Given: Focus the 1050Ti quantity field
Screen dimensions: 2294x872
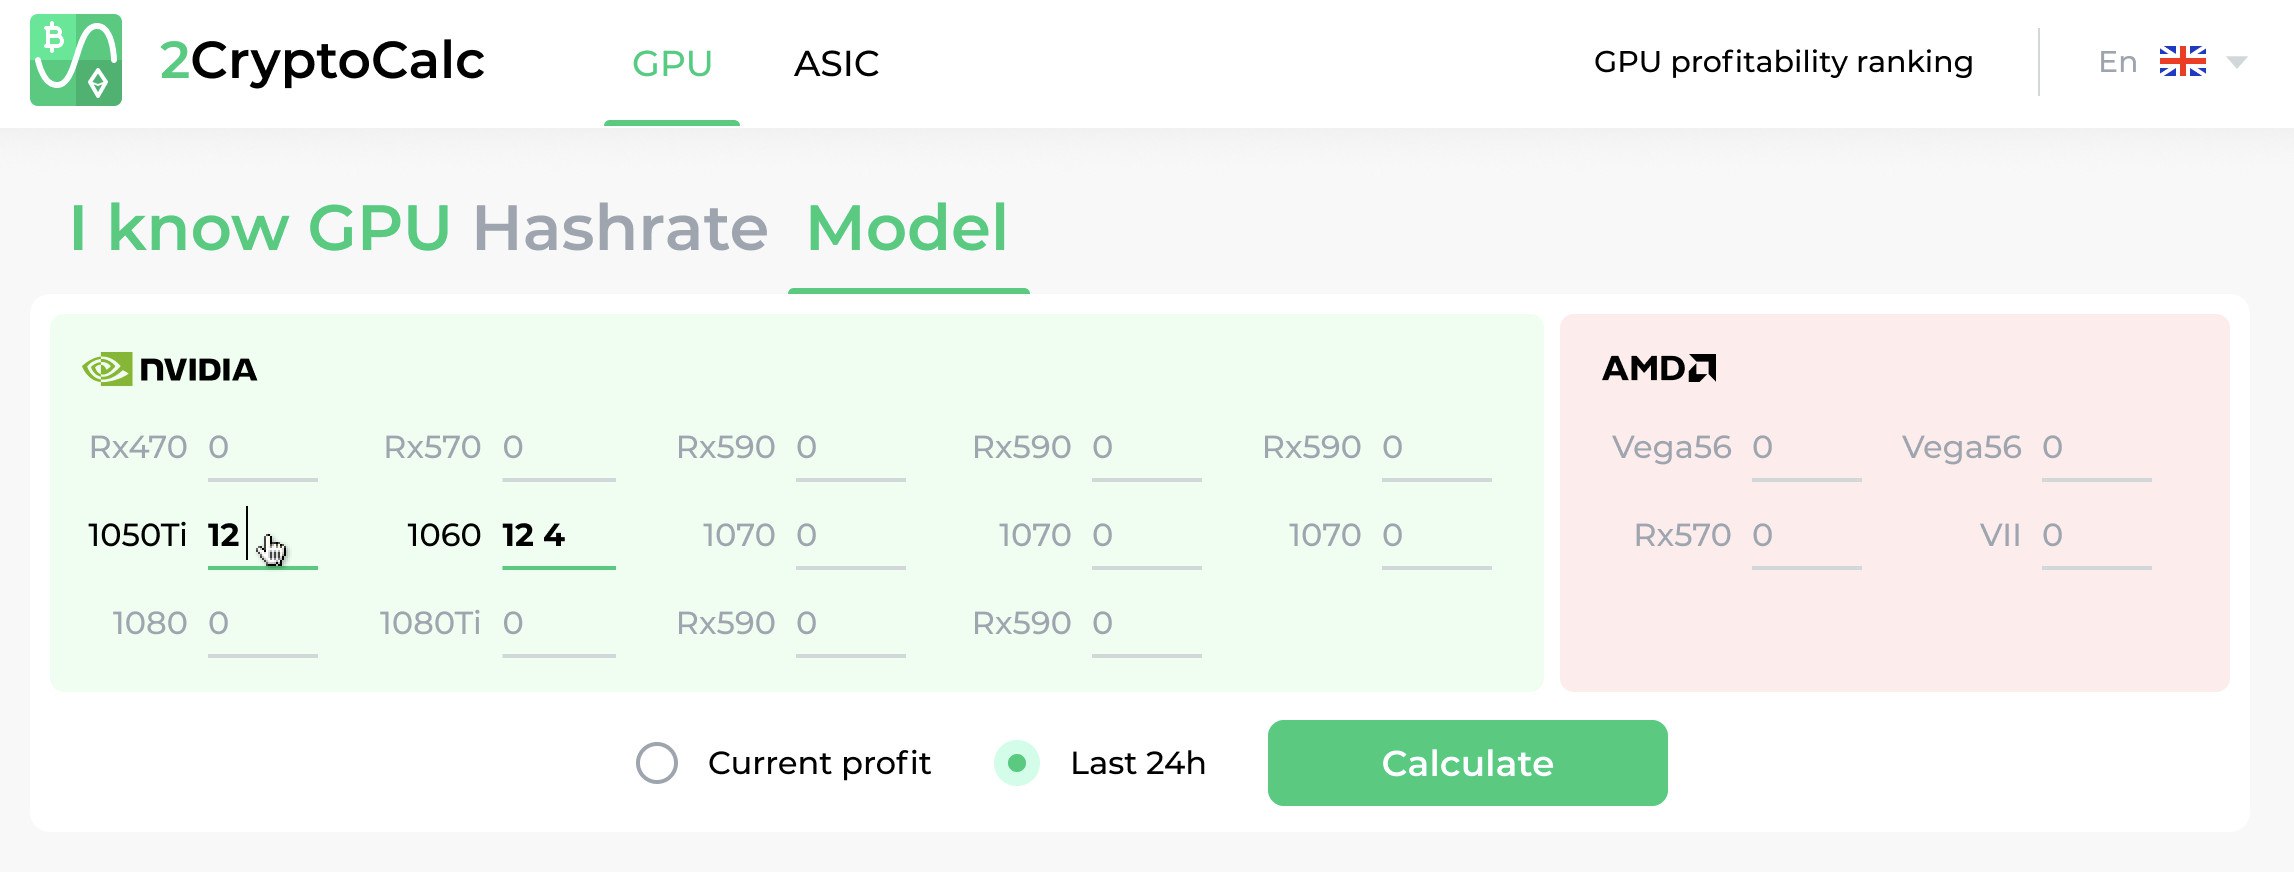Looking at the screenshot, I should [262, 536].
